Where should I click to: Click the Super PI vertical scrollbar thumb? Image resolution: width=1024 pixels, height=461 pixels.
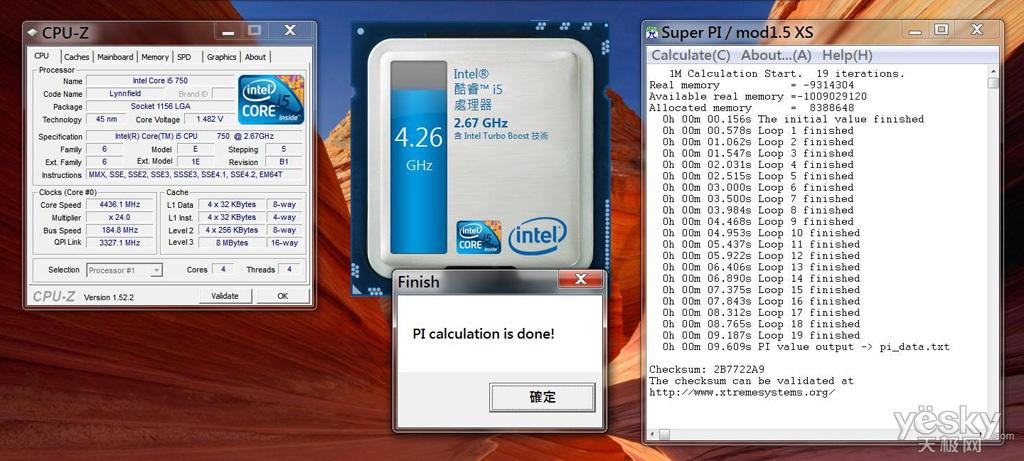point(993,84)
